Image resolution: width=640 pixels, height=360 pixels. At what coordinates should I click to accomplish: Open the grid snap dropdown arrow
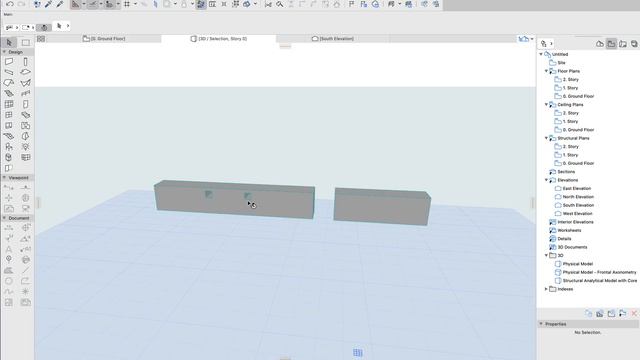coord(136,4)
